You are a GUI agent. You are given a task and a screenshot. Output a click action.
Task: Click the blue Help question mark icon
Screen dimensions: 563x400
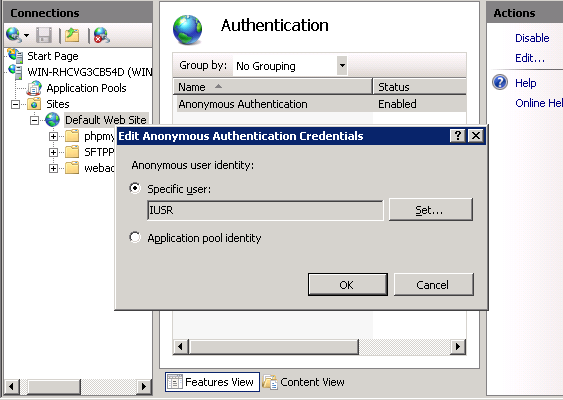(x=500, y=83)
